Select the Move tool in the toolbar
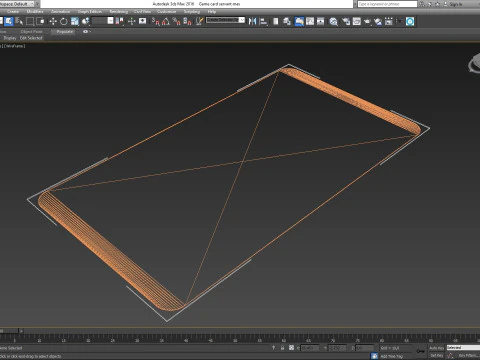The width and height of the screenshot is (480, 360). (53, 22)
